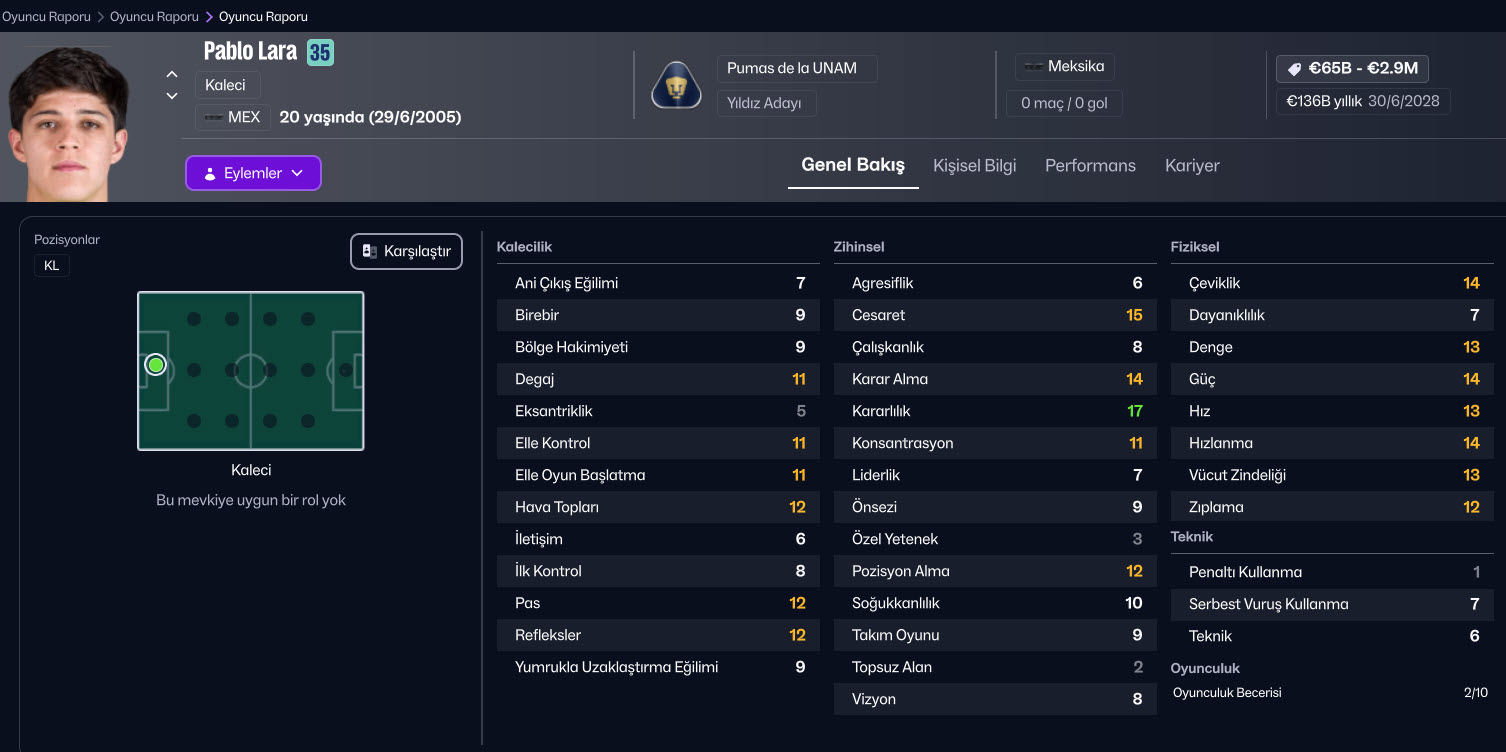Screen dimensions: 1506x752
Task: Go to next player with down arrow
Action: click(172, 96)
